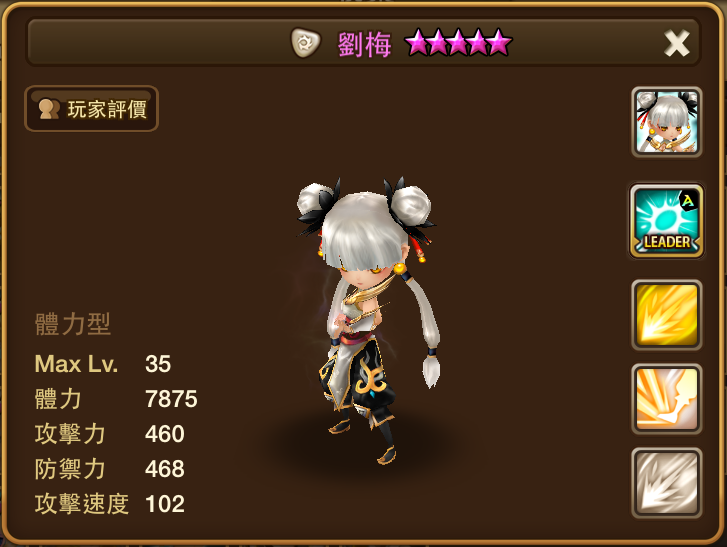Click the 體力型 type label
727x547 pixels.
73,324
